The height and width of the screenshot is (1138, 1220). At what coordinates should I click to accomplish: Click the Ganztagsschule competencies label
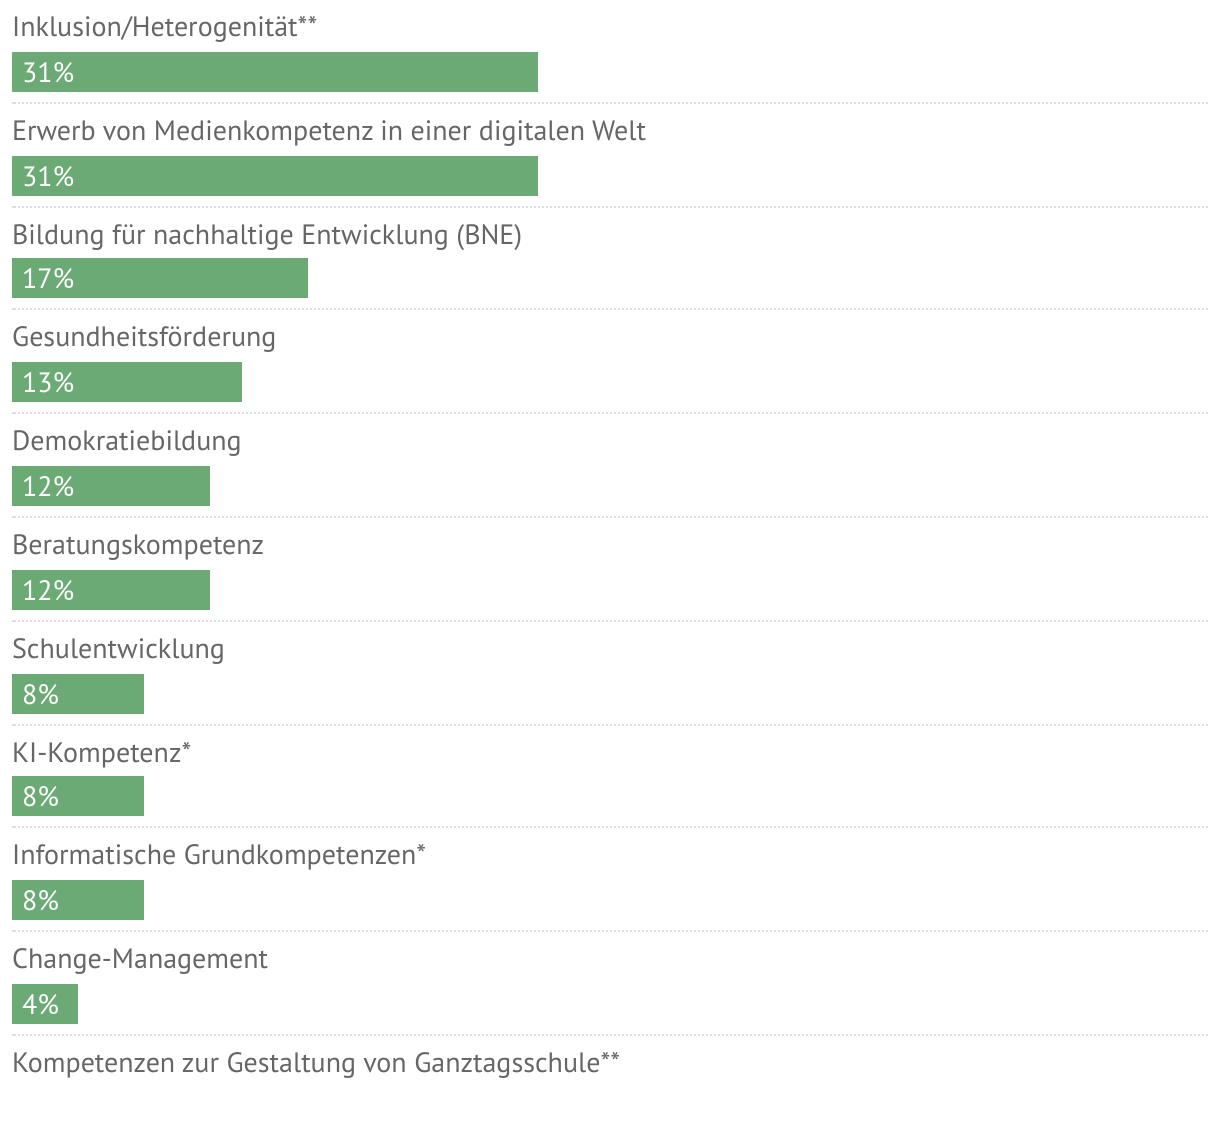pos(306,1063)
